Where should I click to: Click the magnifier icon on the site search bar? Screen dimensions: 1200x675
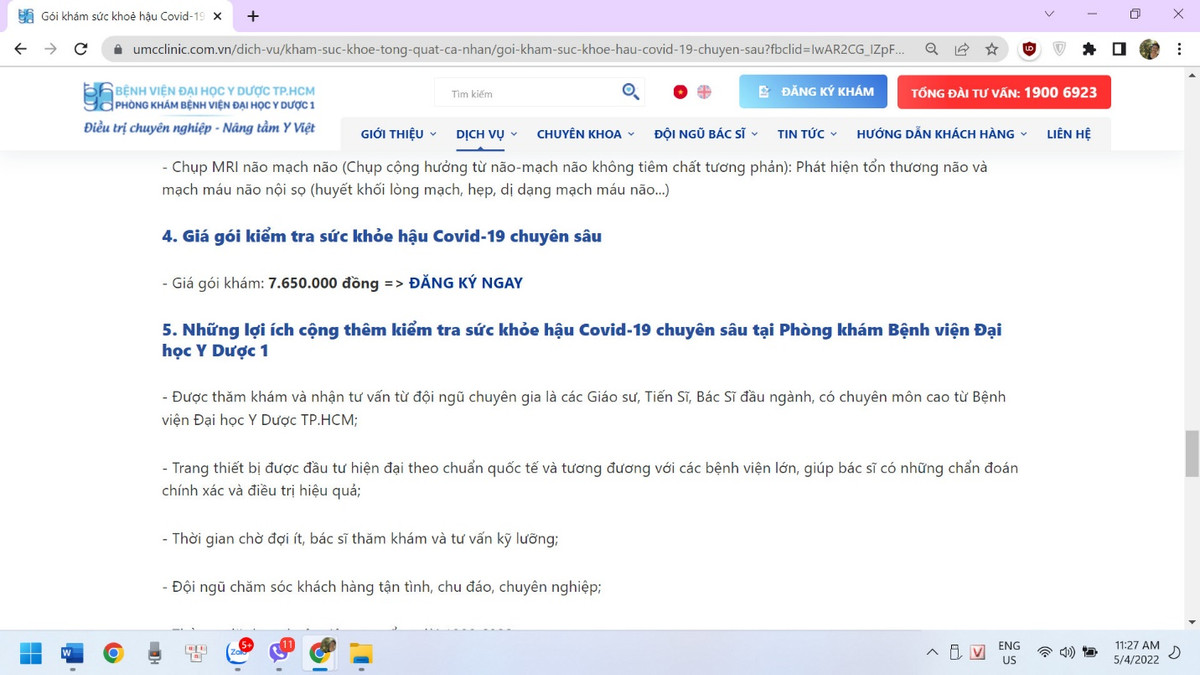(630, 91)
